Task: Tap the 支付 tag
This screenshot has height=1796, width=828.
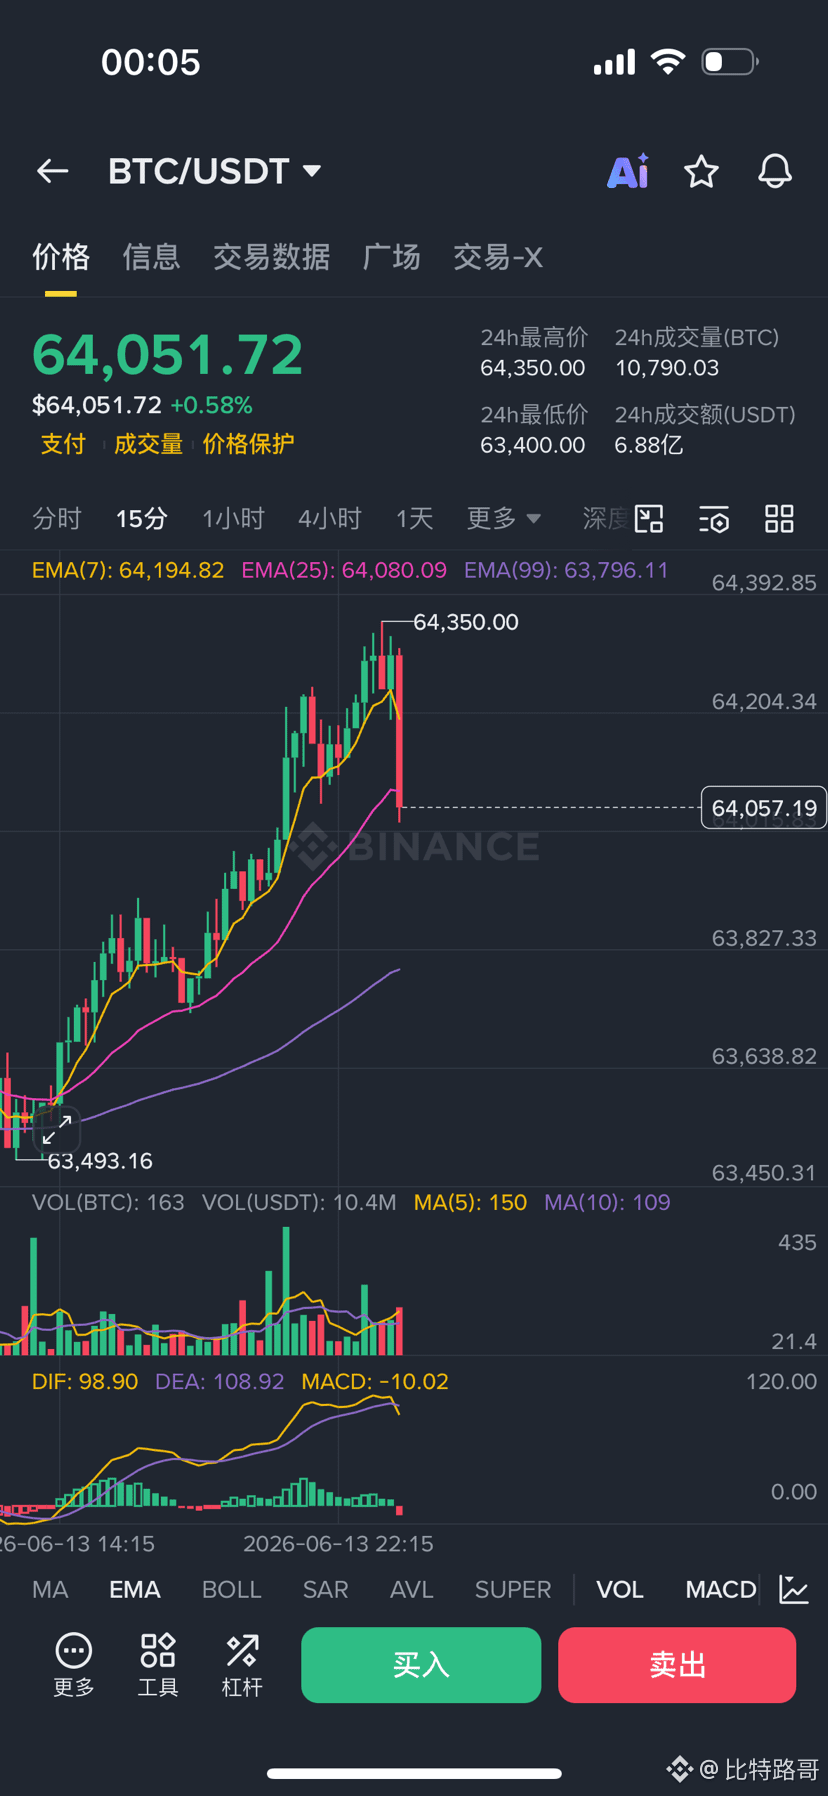Action: pos(63,444)
